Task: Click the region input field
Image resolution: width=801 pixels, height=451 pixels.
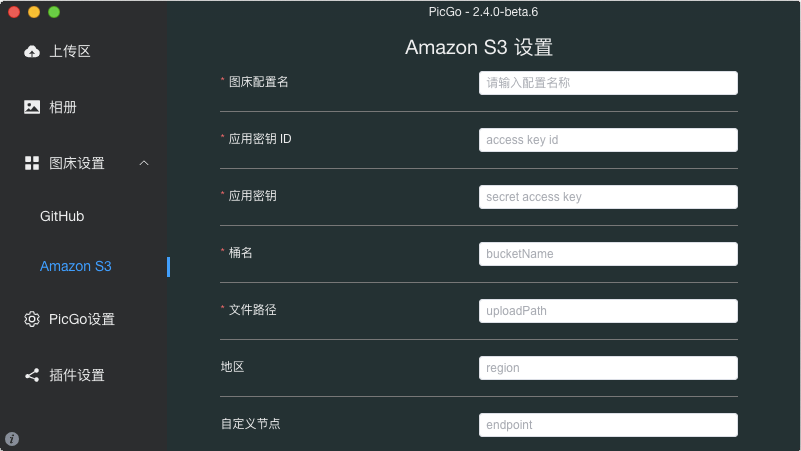Action: pyautogui.click(x=608, y=368)
